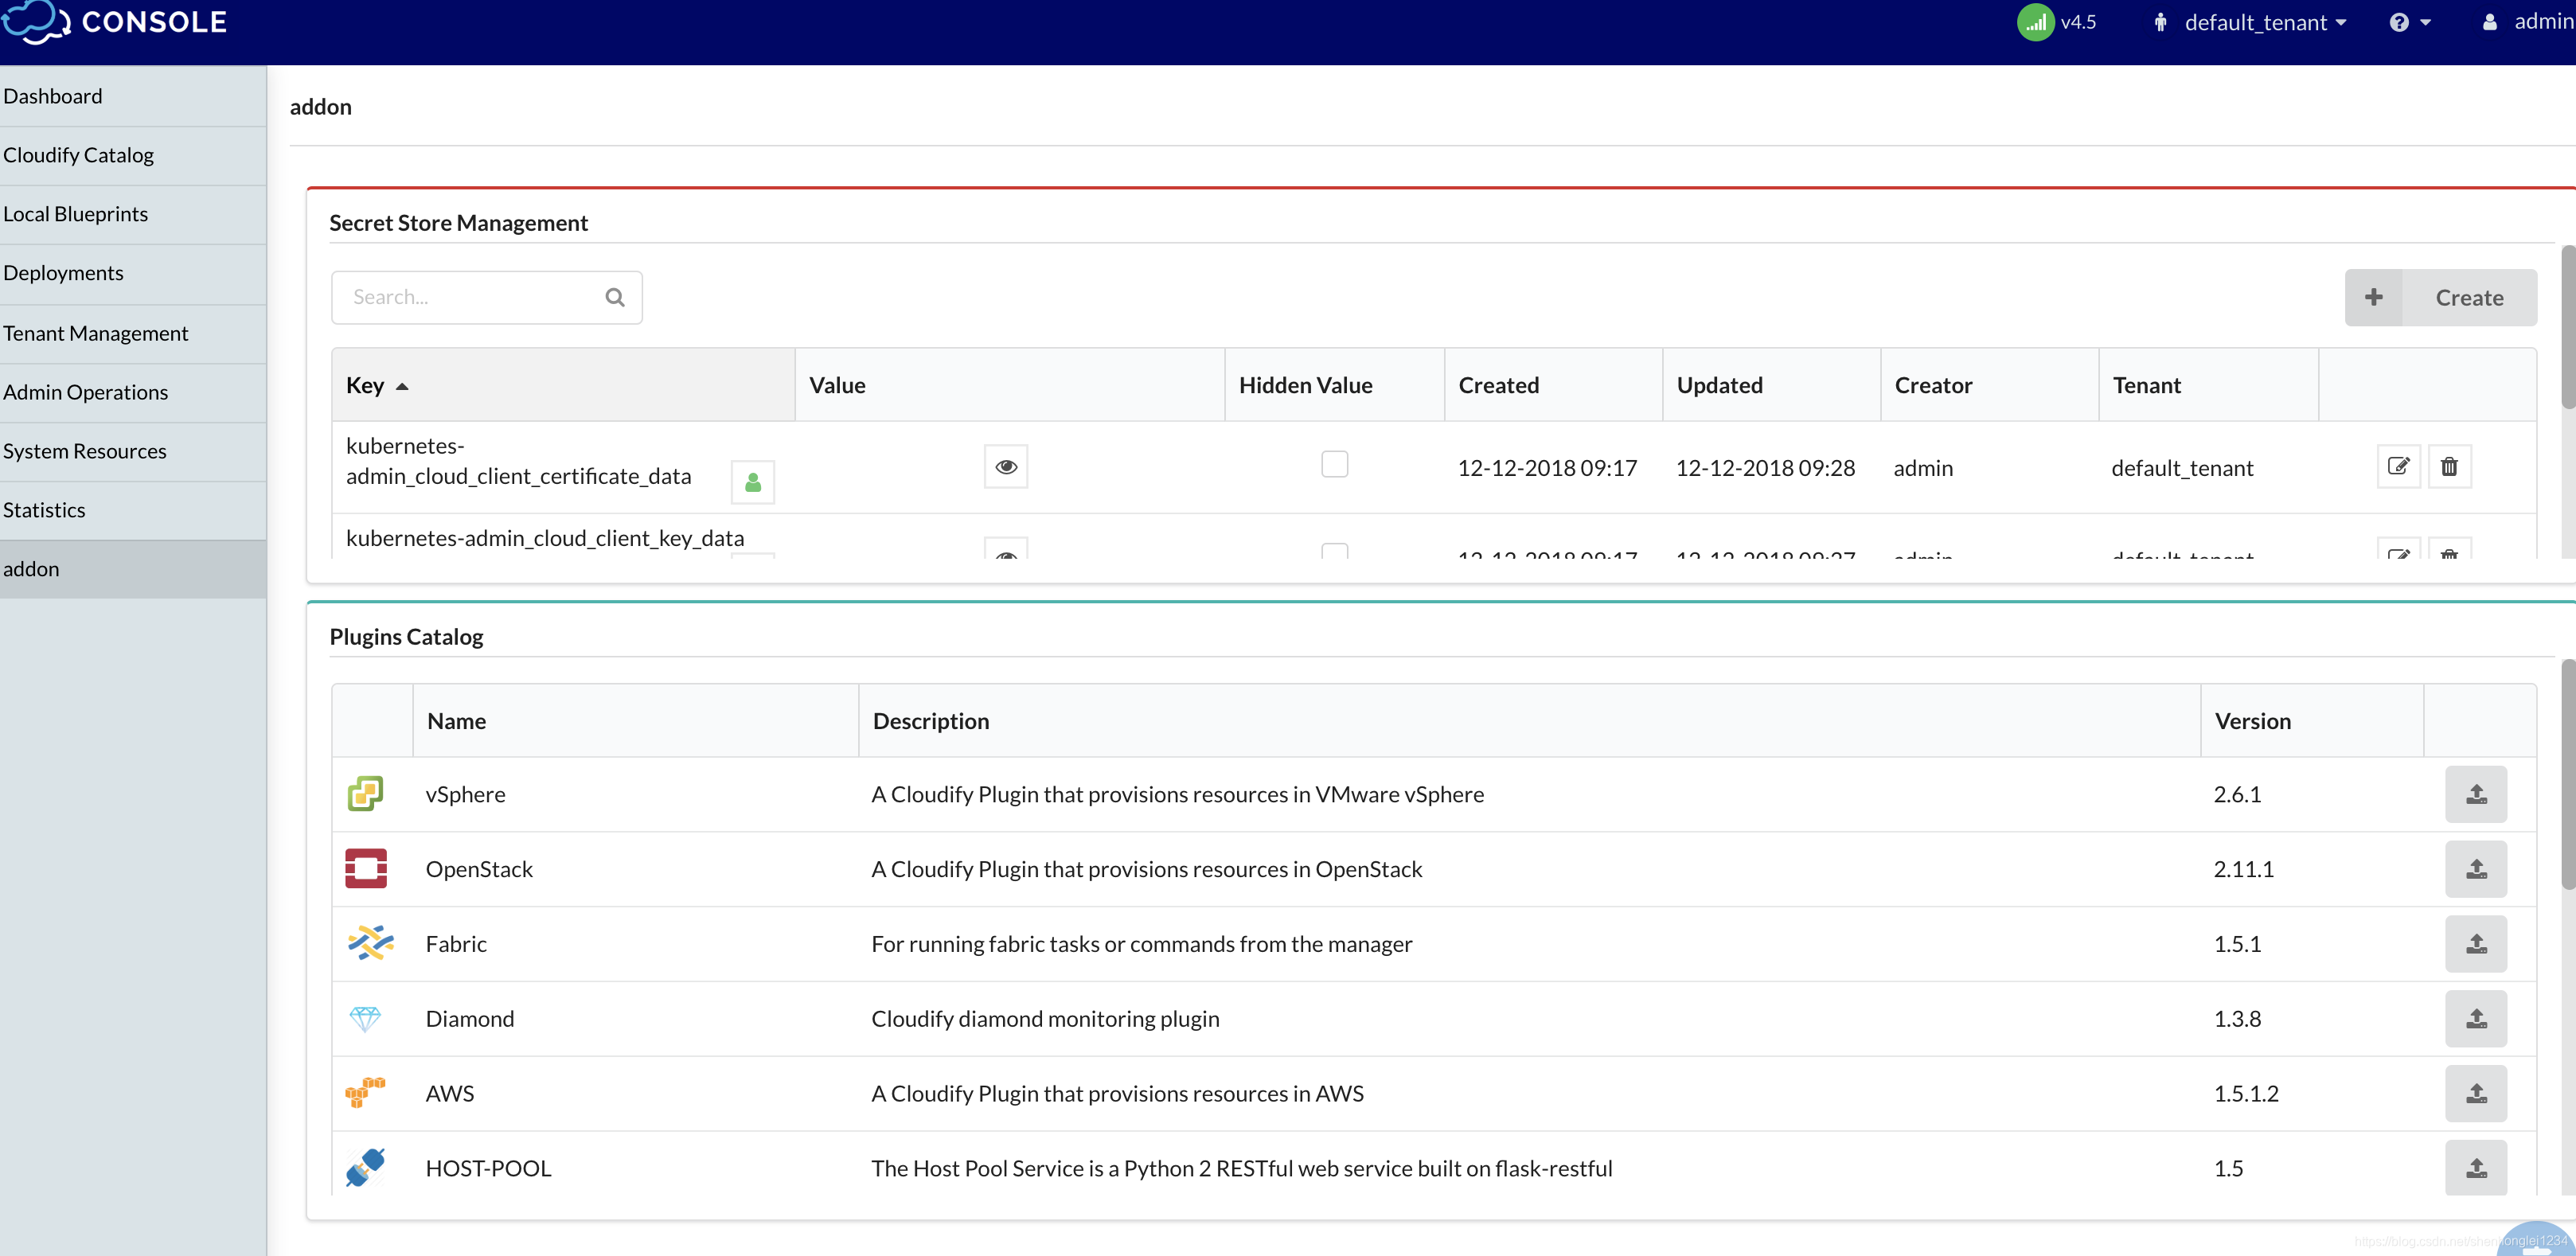This screenshot has height=1256, width=2576.
Task: Click the Fabric plugin logo
Action: [x=370, y=943]
